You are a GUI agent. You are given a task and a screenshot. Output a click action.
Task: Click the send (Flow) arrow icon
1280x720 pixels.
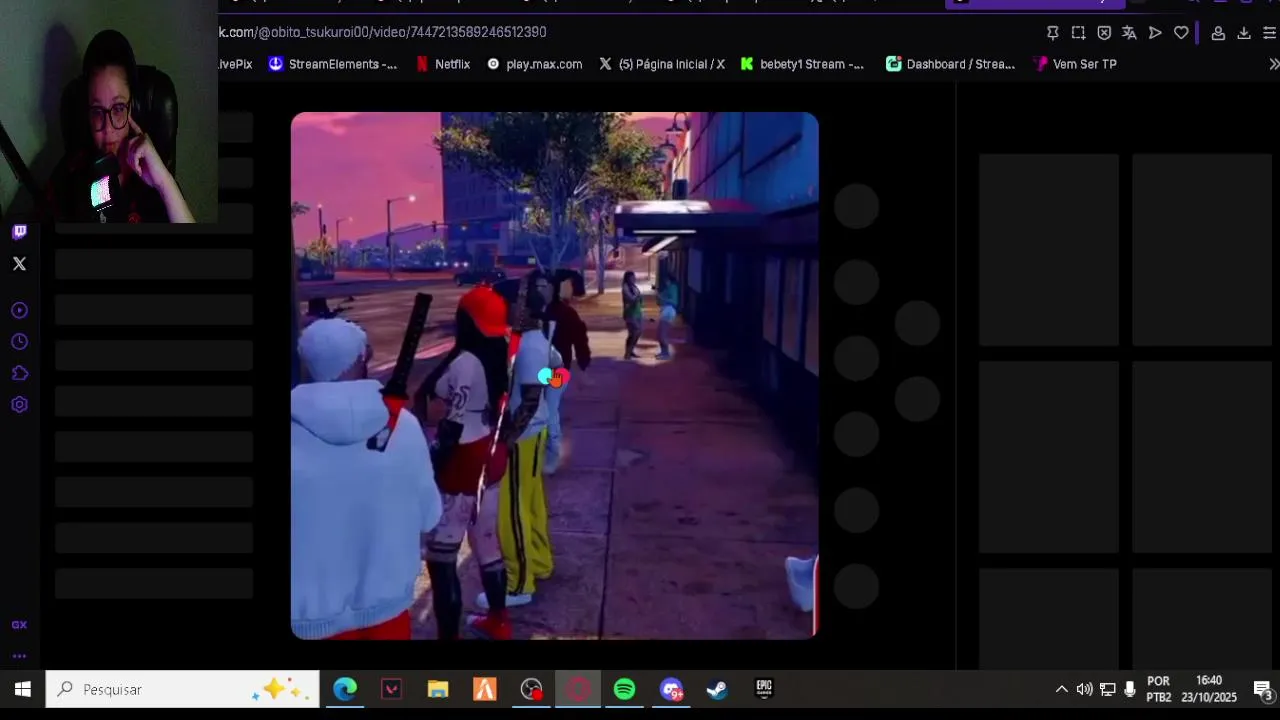point(1155,33)
